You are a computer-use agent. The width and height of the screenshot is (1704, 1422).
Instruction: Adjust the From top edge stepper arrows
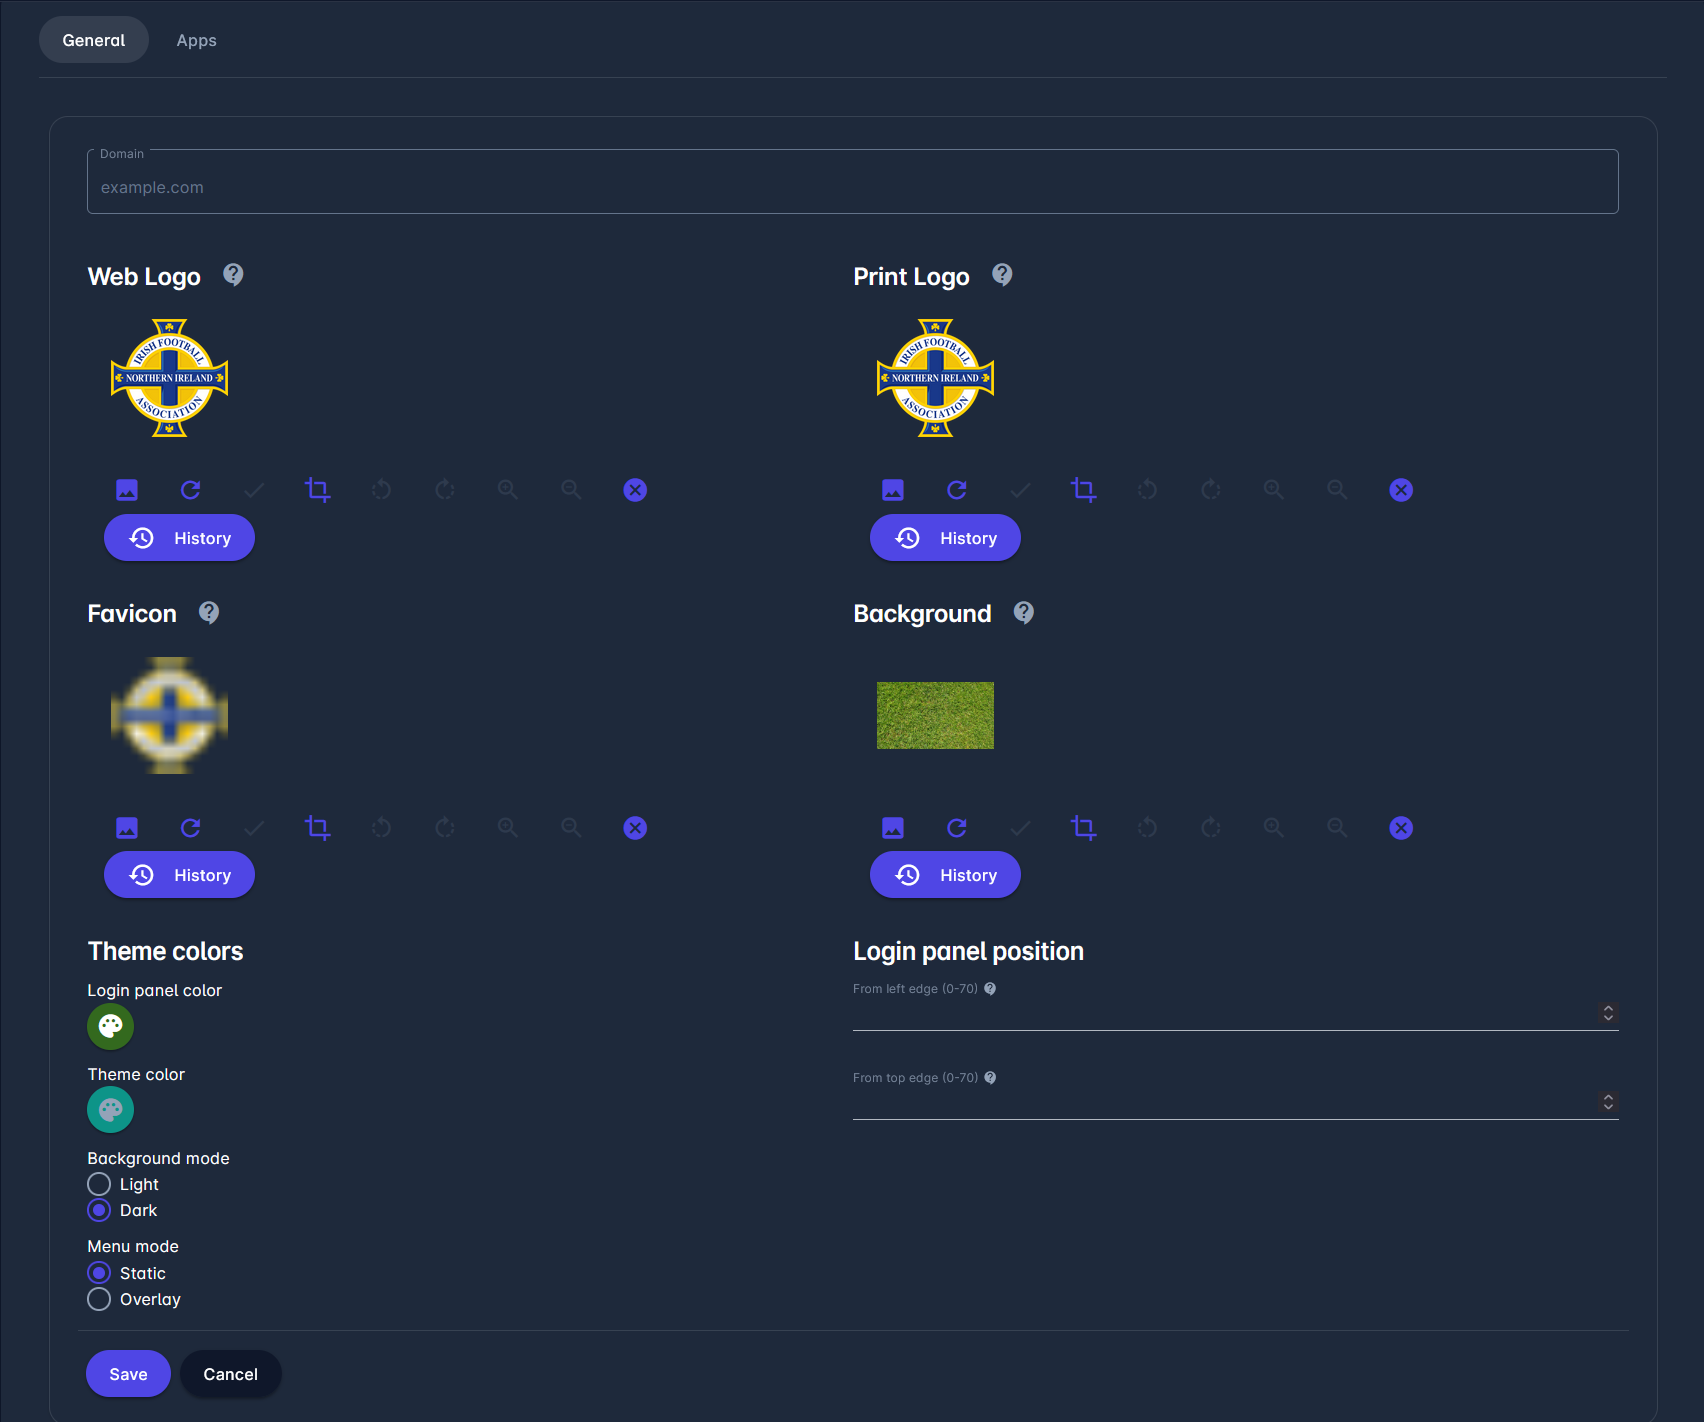coord(1608,1102)
